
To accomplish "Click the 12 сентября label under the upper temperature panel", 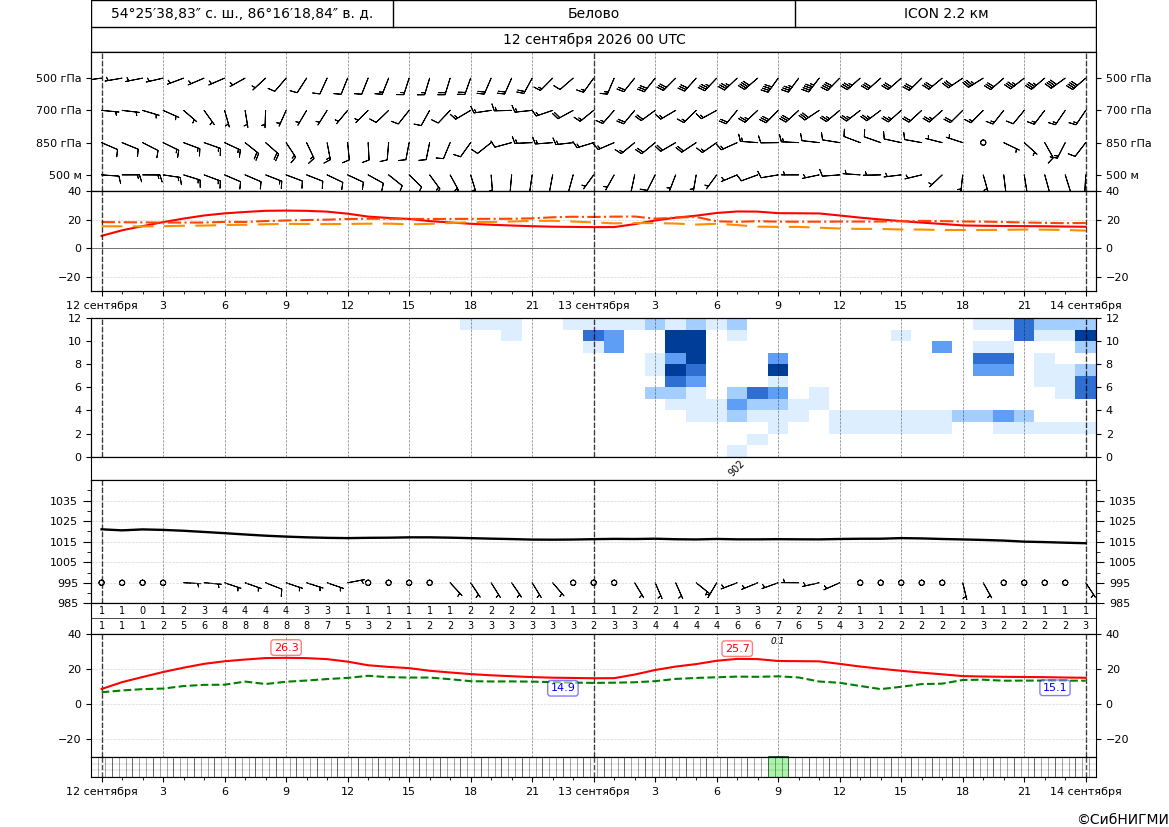I will pos(101,305).
